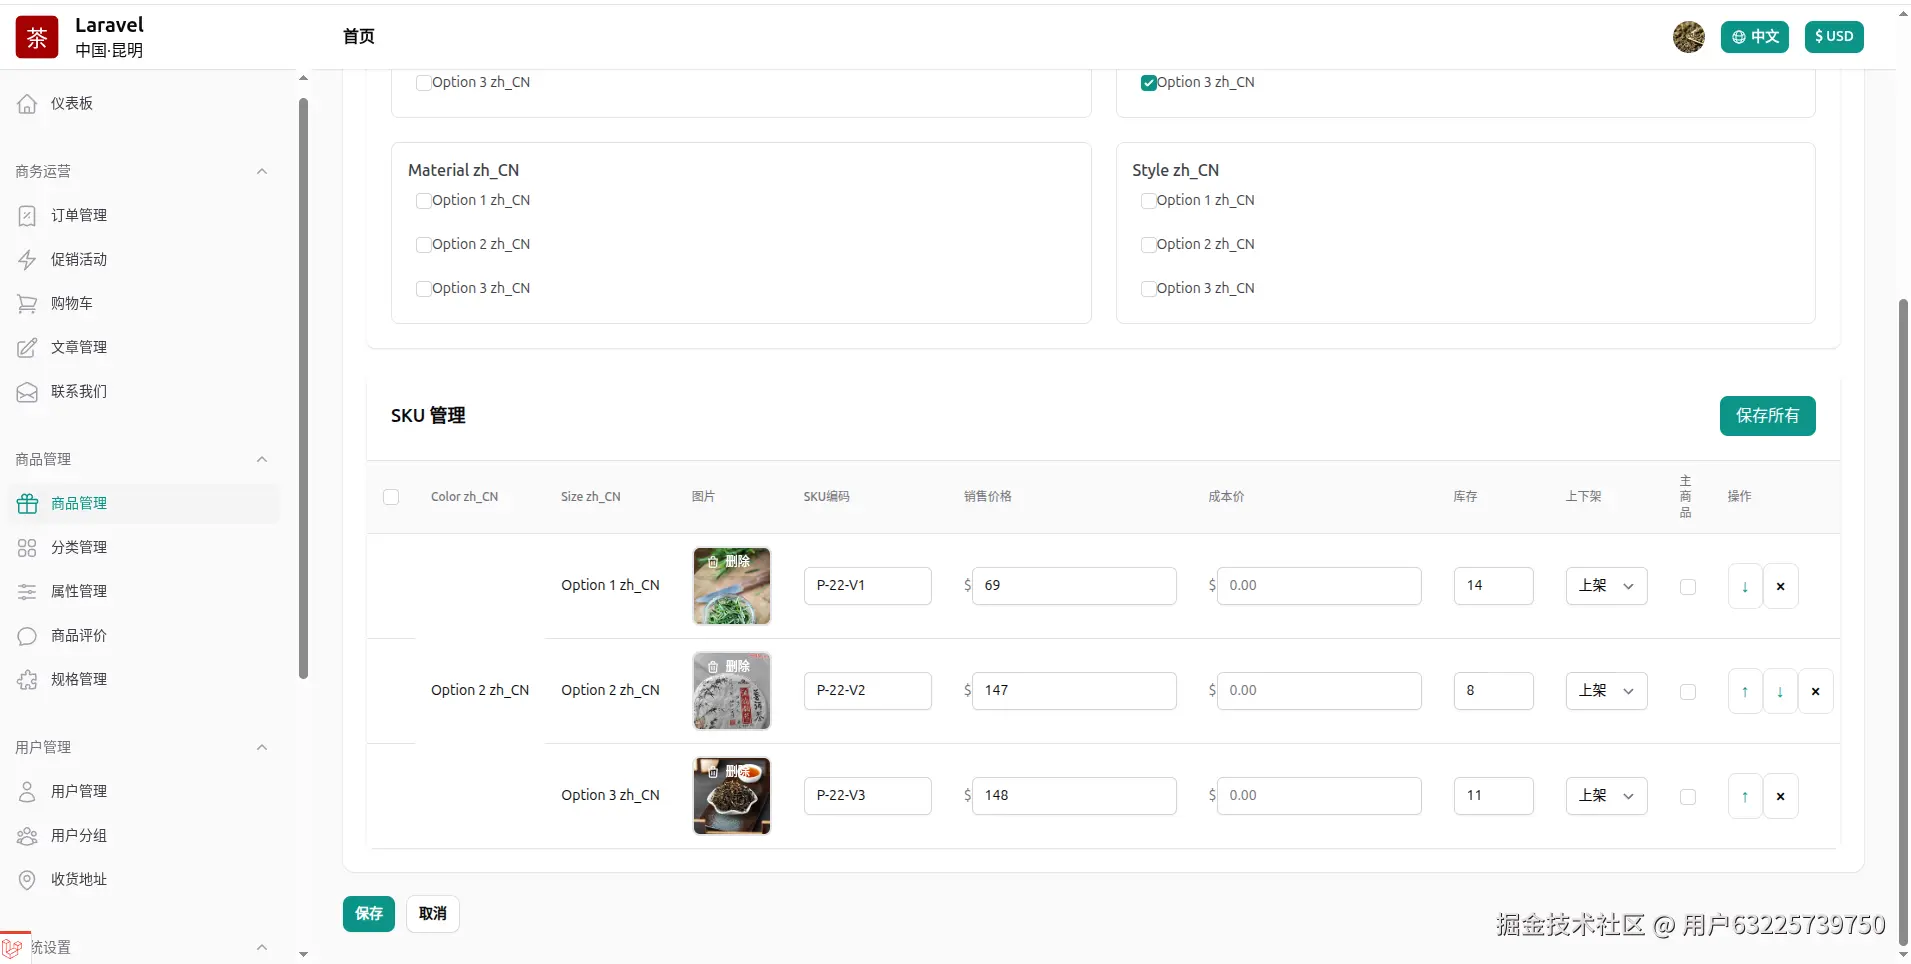Click the dashboard home icon
Viewport: 1911px width, 964px height.
pos(27,104)
